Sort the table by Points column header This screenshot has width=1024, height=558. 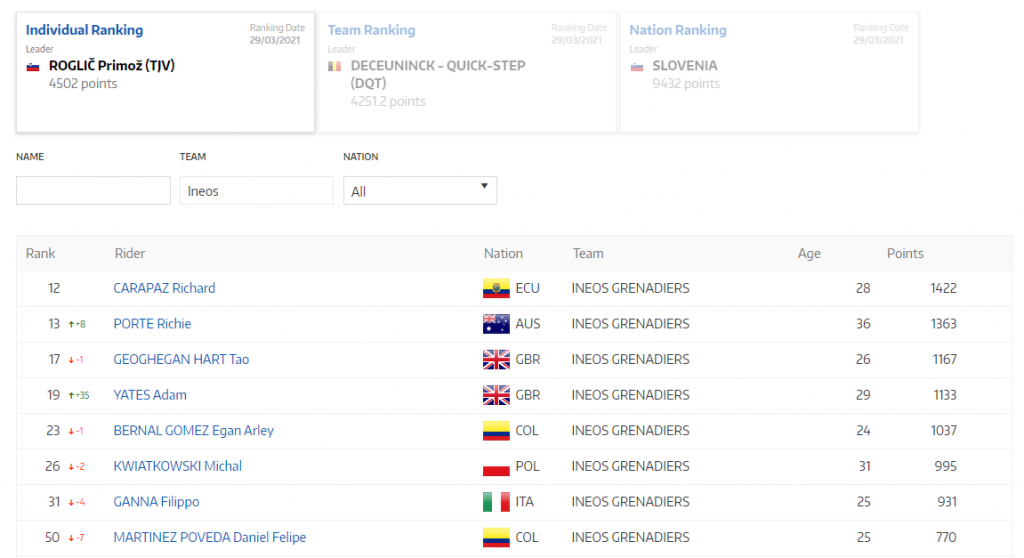(x=905, y=254)
